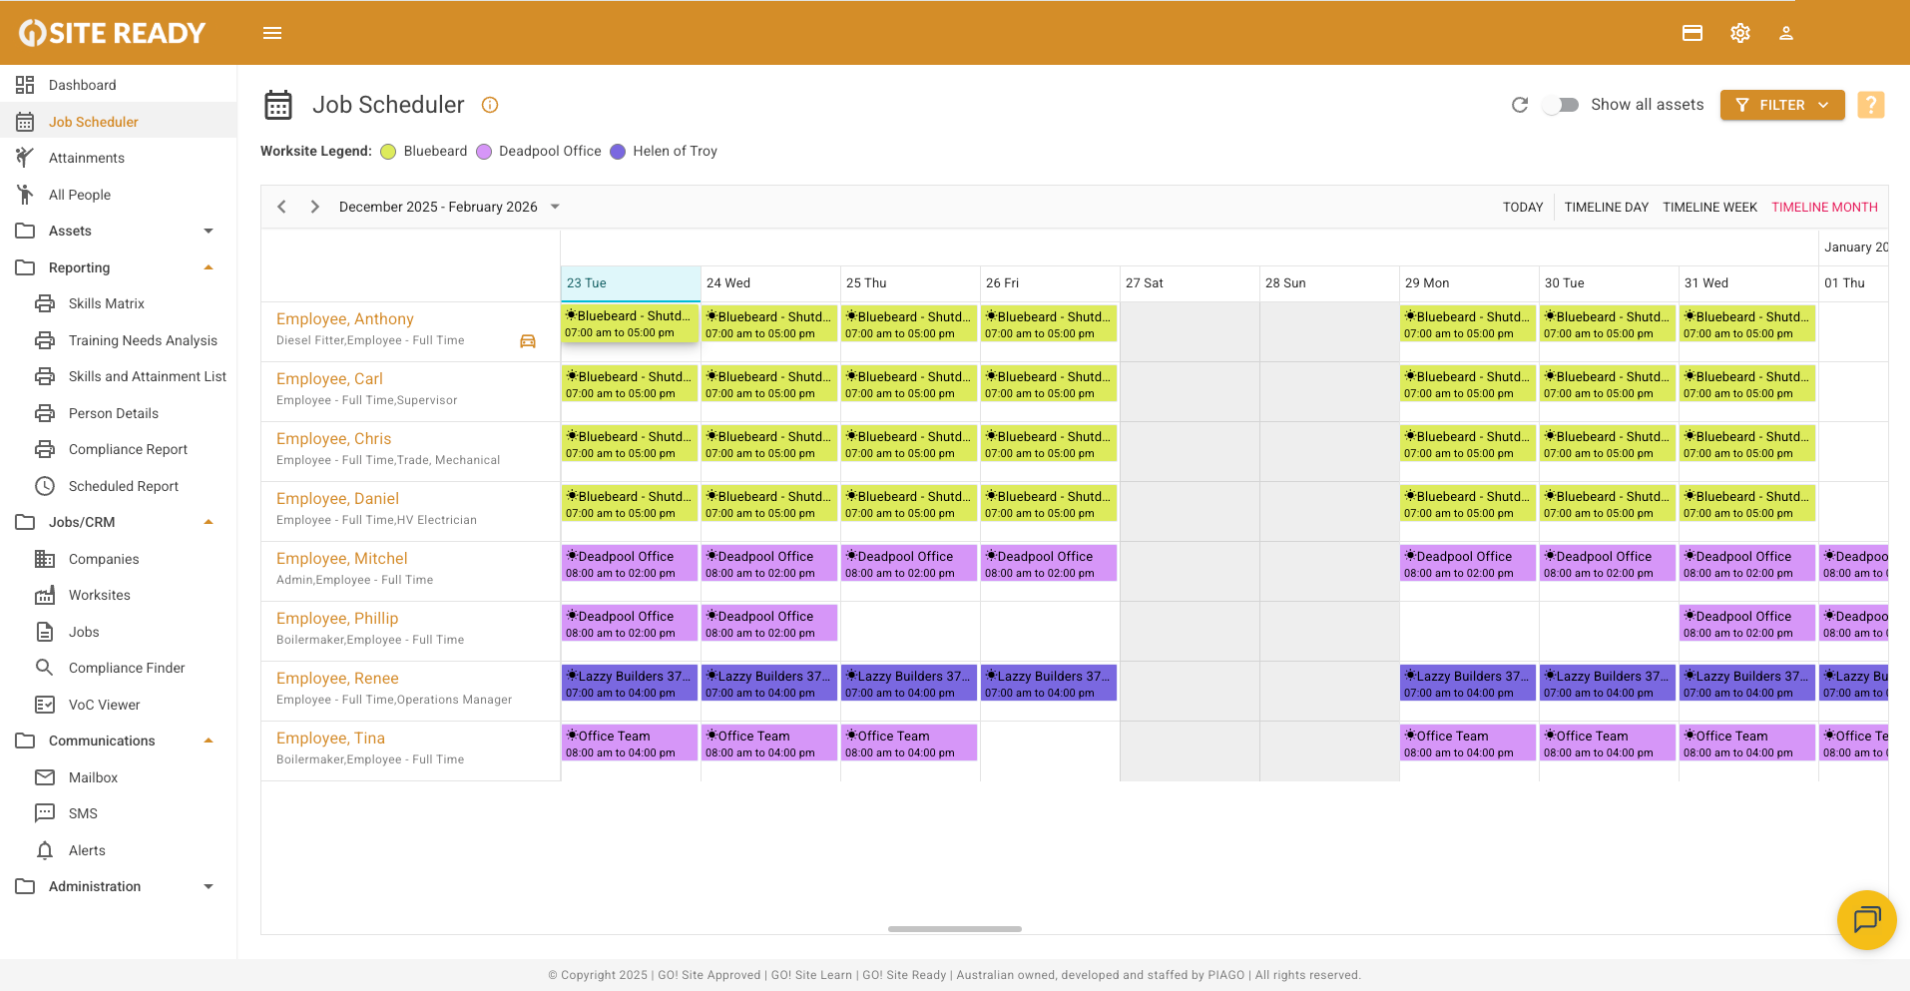Image resolution: width=1910 pixels, height=991 pixels.
Task: Open the user profile icon
Action: [x=1786, y=33]
